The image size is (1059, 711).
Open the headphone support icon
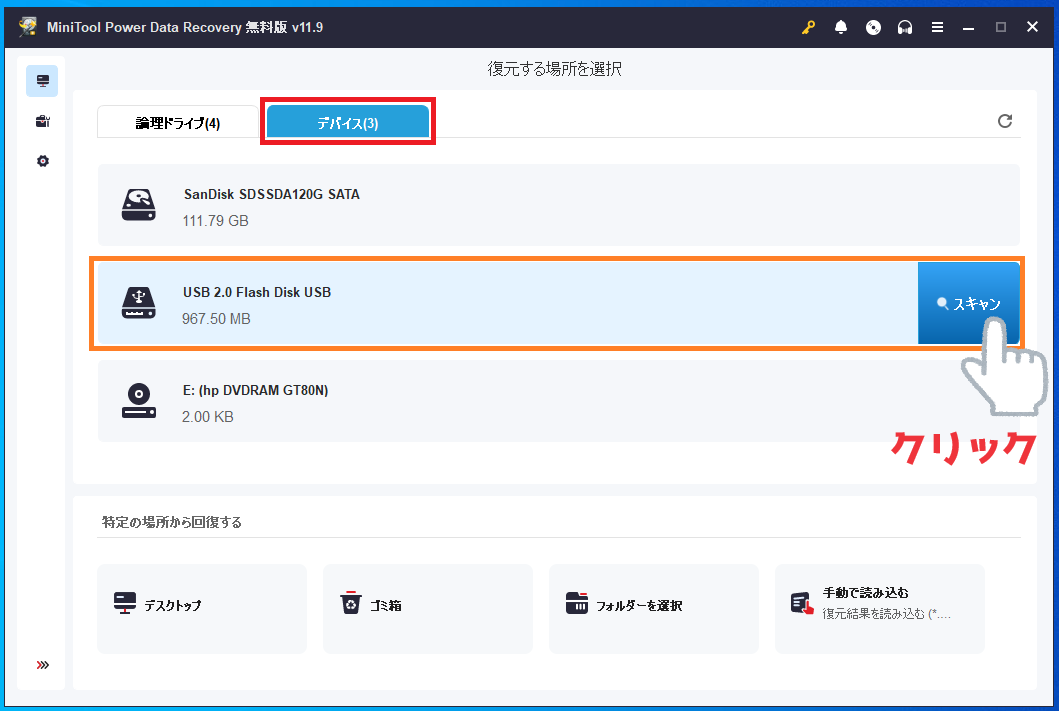point(905,27)
